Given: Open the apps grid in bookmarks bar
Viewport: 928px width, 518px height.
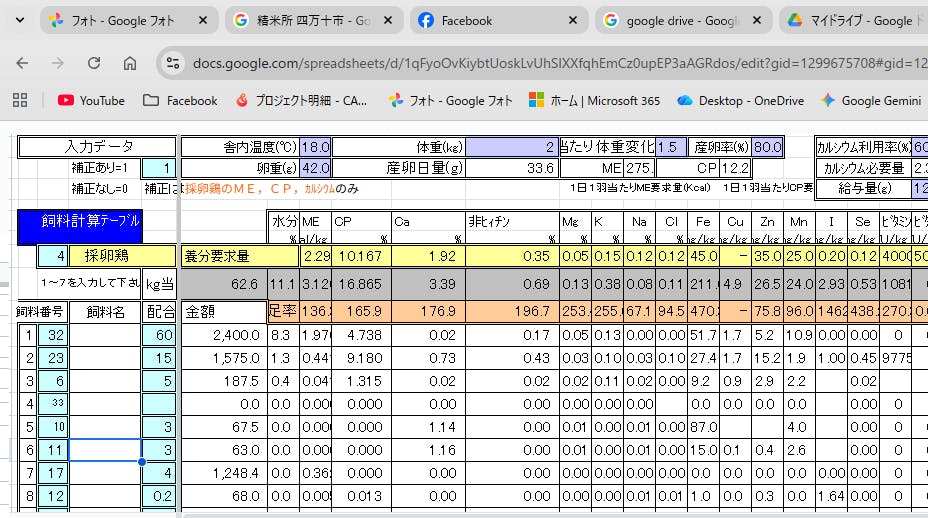Looking at the screenshot, I should click(20, 100).
